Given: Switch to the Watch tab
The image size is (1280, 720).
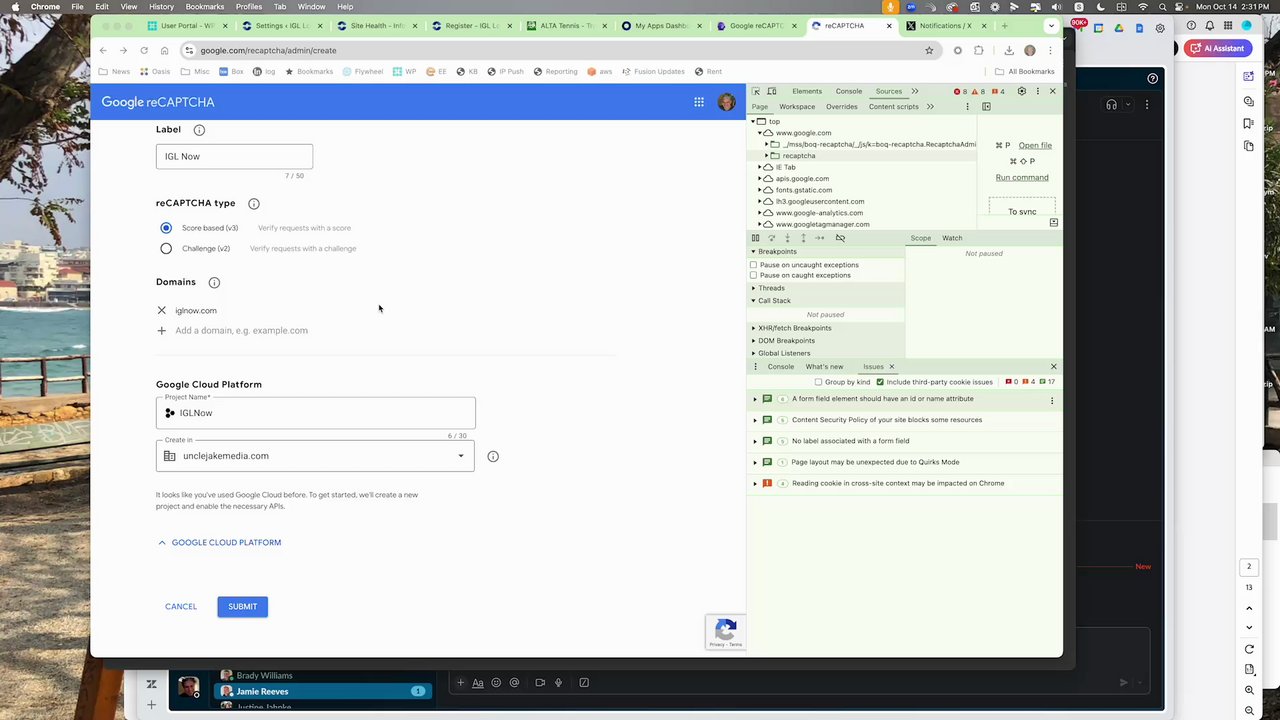Looking at the screenshot, I should (x=952, y=238).
